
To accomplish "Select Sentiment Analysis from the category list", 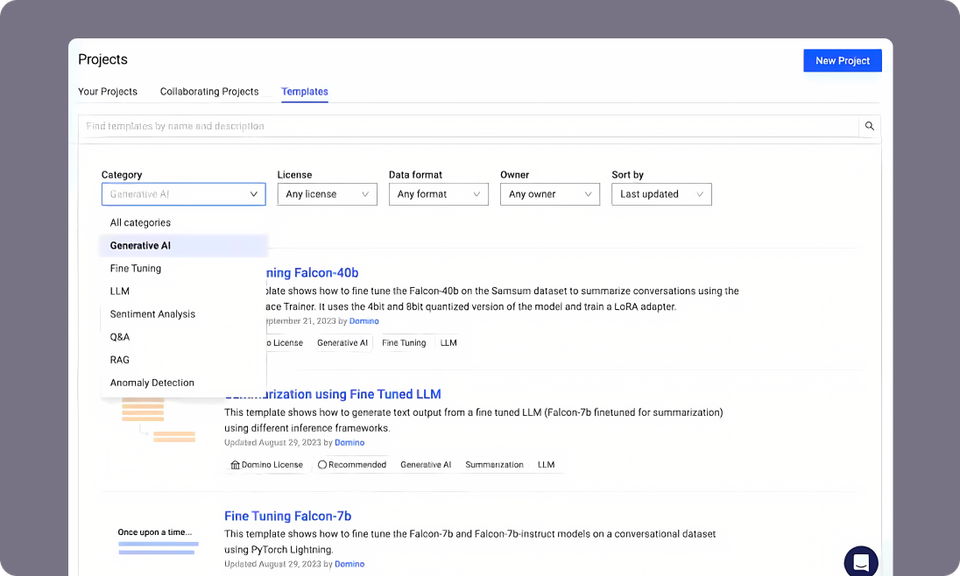I will coord(152,314).
